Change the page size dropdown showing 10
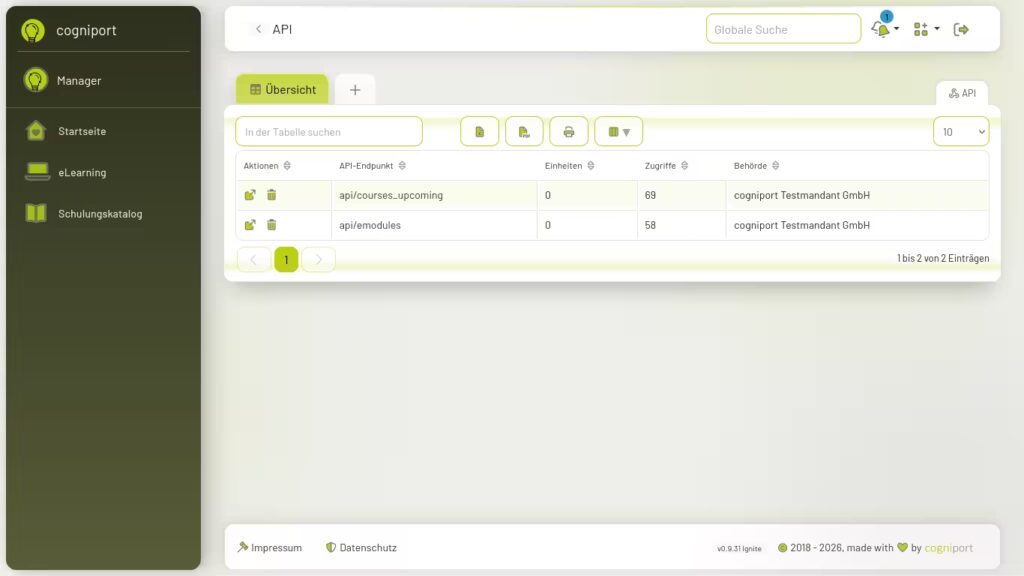 coord(961,132)
